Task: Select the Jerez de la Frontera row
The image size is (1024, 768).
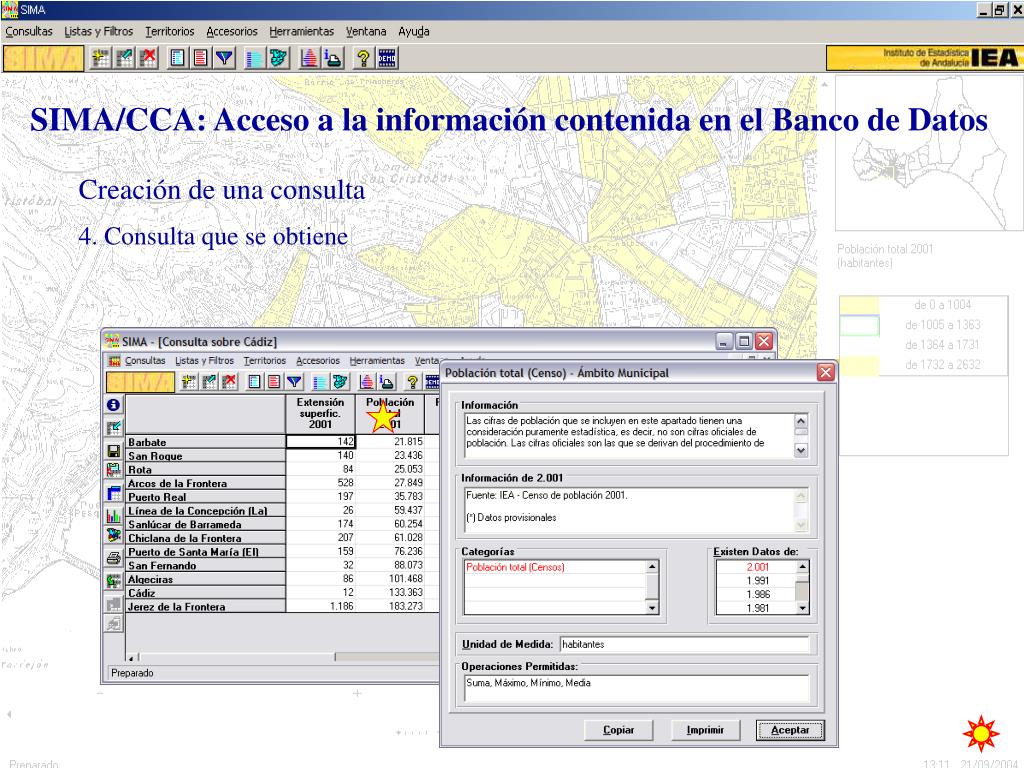Action: tap(205, 607)
